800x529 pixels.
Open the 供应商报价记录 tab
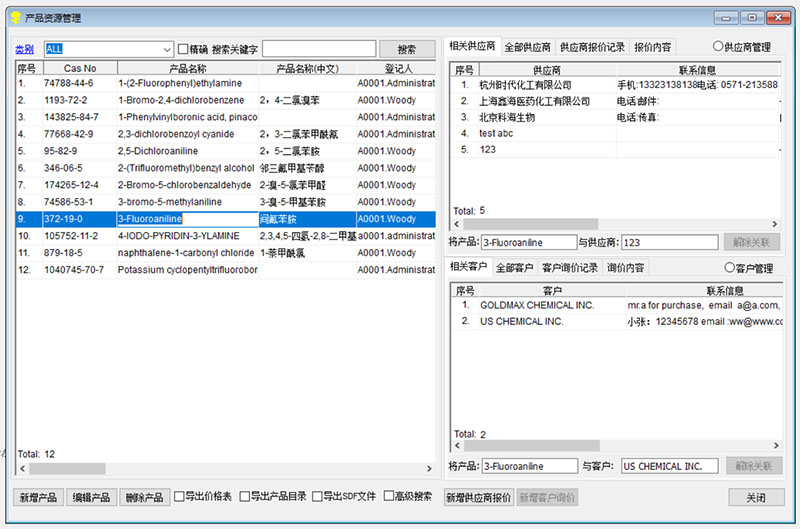pyautogui.click(x=592, y=47)
